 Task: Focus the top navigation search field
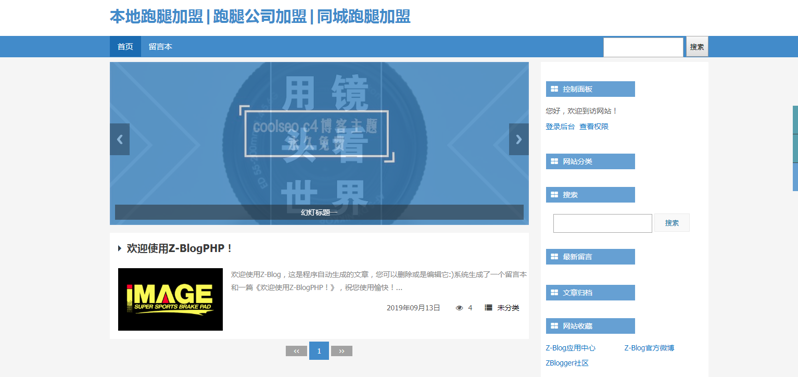(x=643, y=47)
